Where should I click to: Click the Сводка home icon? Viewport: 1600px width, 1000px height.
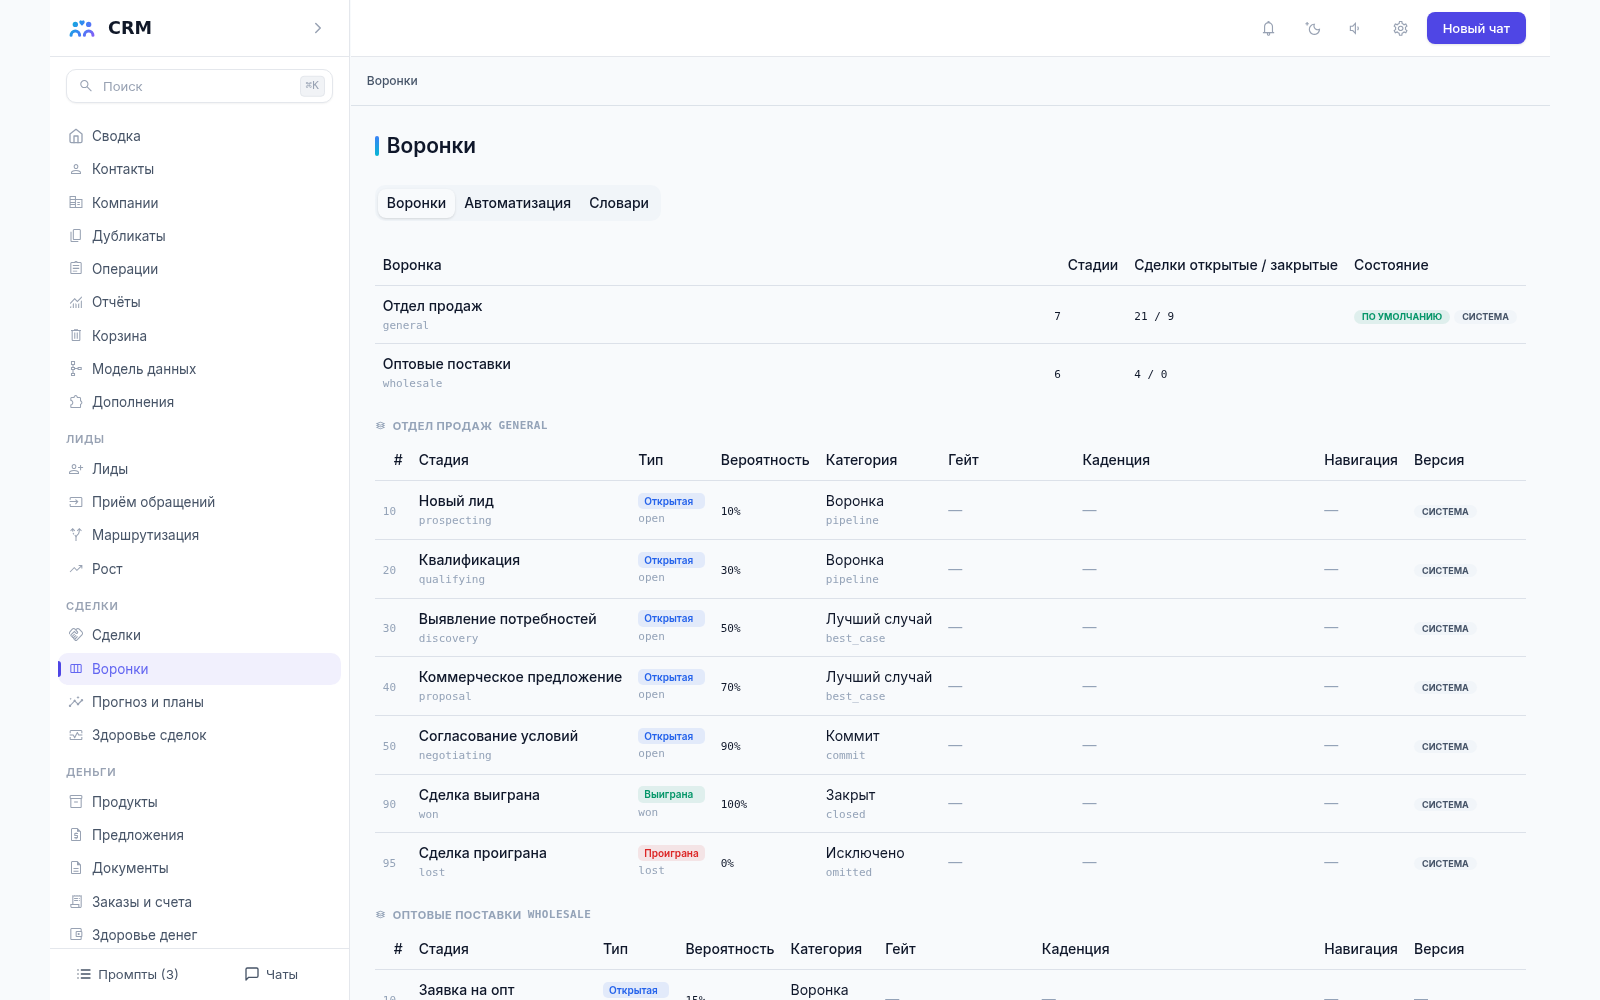point(76,136)
